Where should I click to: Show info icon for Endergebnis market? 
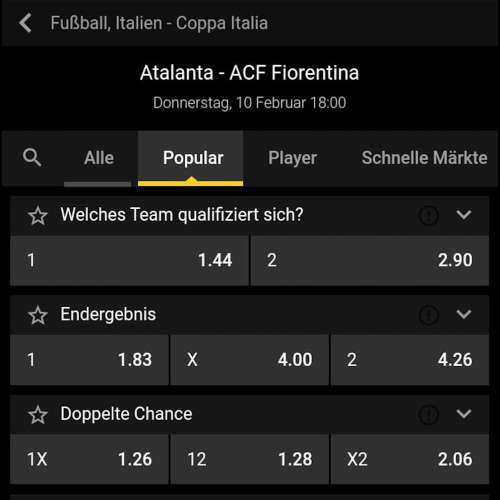[x=428, y=314]
